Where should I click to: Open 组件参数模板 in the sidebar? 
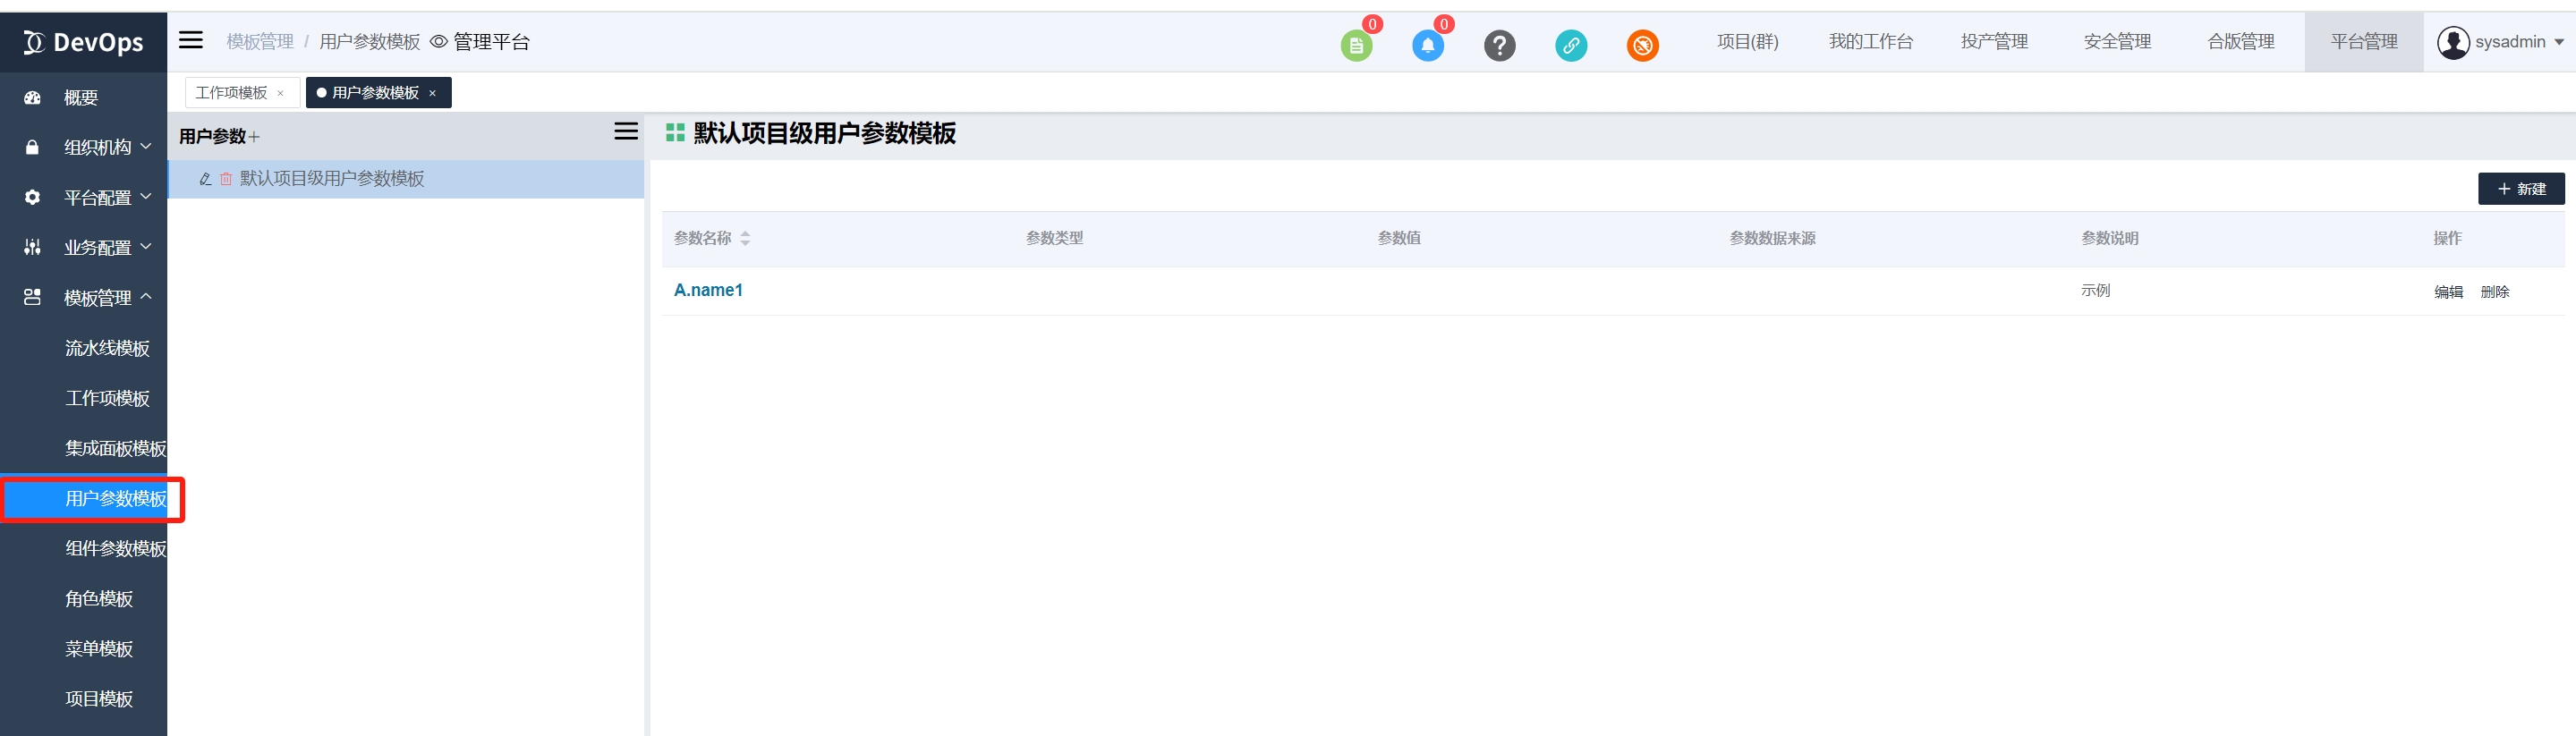(x=116, y=548)
